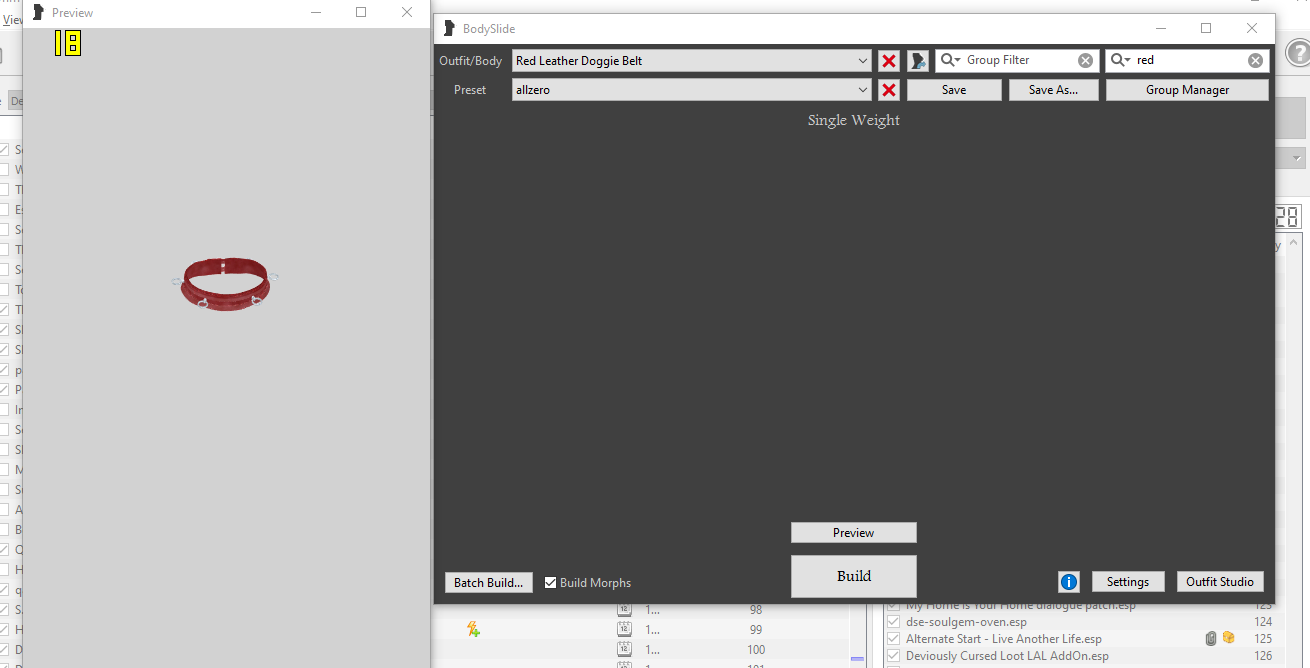
Task: Expand the Preset dropdown list
Action: (863, 90)
